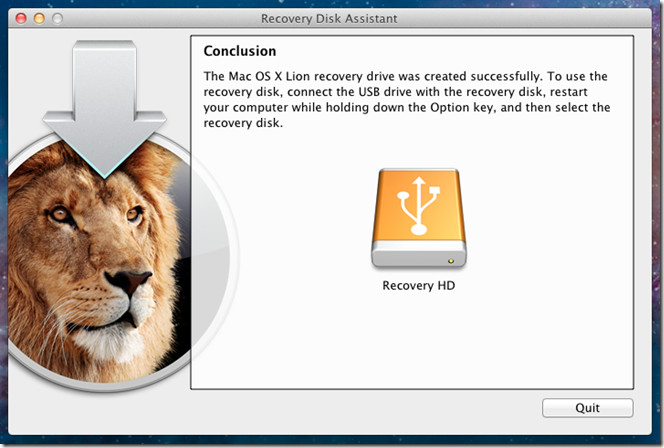Click the words Option key in the instructions
The height and width of the screenshot is (448, 664).
point(462,108)
